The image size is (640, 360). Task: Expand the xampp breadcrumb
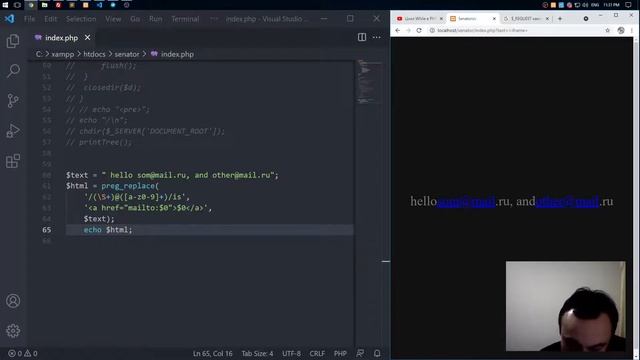click(x=63, y=54)
